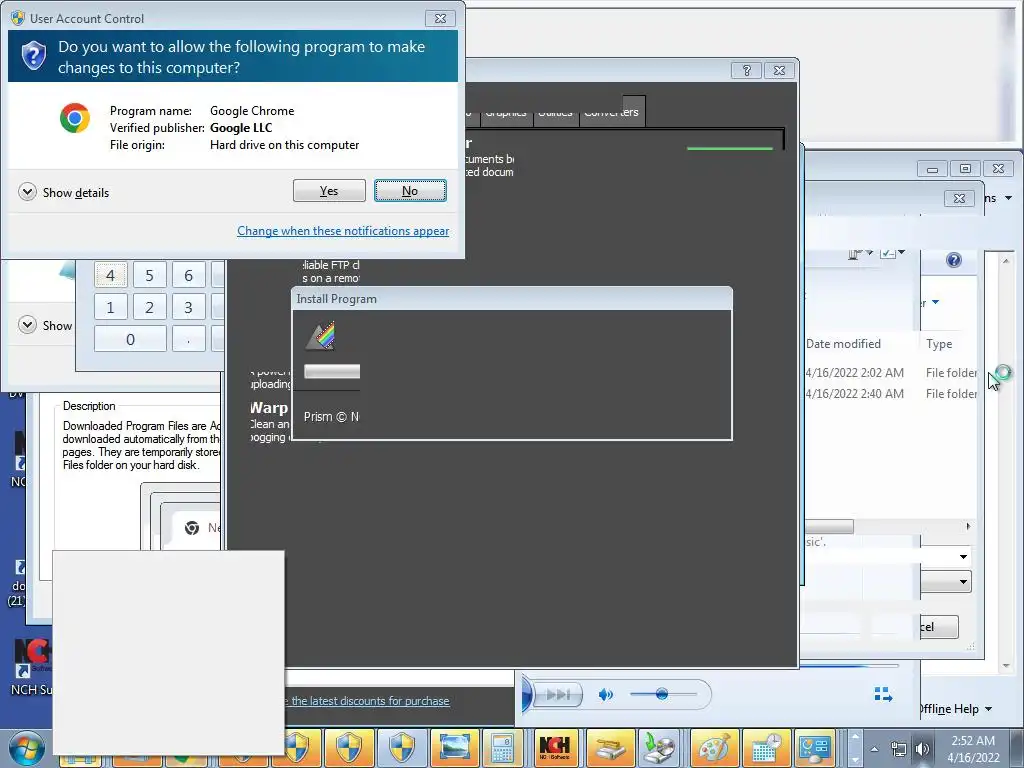1024x768 pixels.
Task: Open the network drive taskbar icon
Action: click(x=609, y=748)
